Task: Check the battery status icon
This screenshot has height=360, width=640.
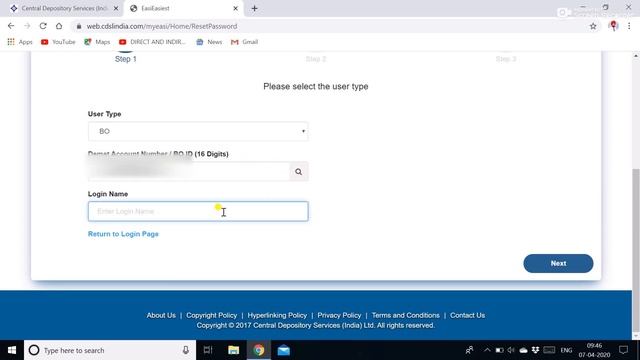Action: (x=499, y=350)
